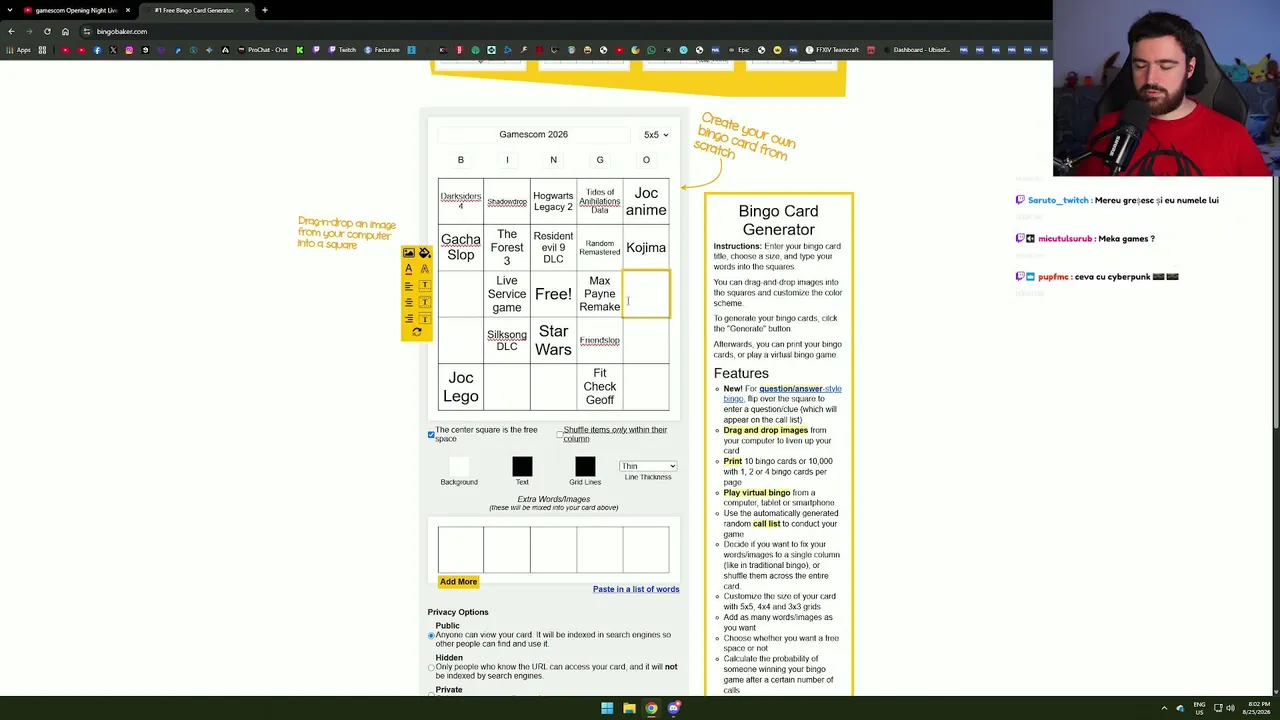
Task: Open the Facebook bookmark
Action: click(x=97, y=50)
